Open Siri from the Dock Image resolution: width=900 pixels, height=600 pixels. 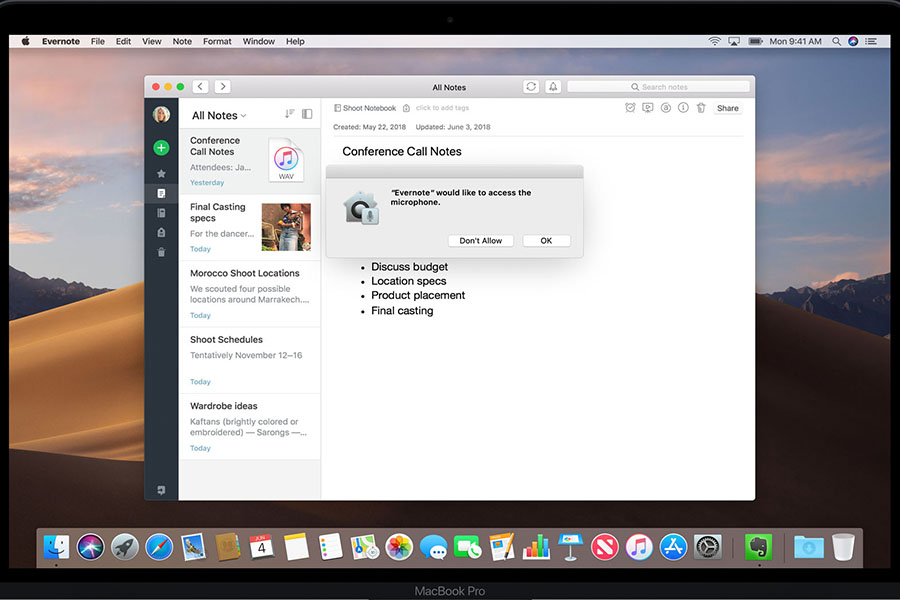[90, 547]
